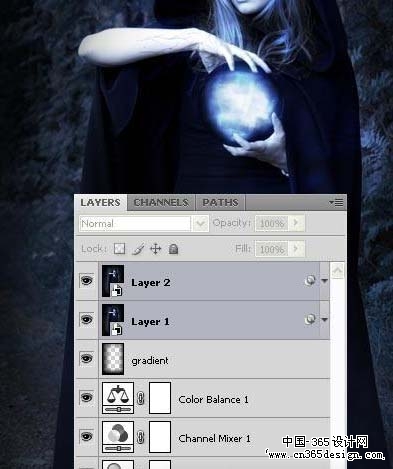Collapse the Layer 2 smart filters arrow
Screen dimensions: 393x469
tap(324, 281)
